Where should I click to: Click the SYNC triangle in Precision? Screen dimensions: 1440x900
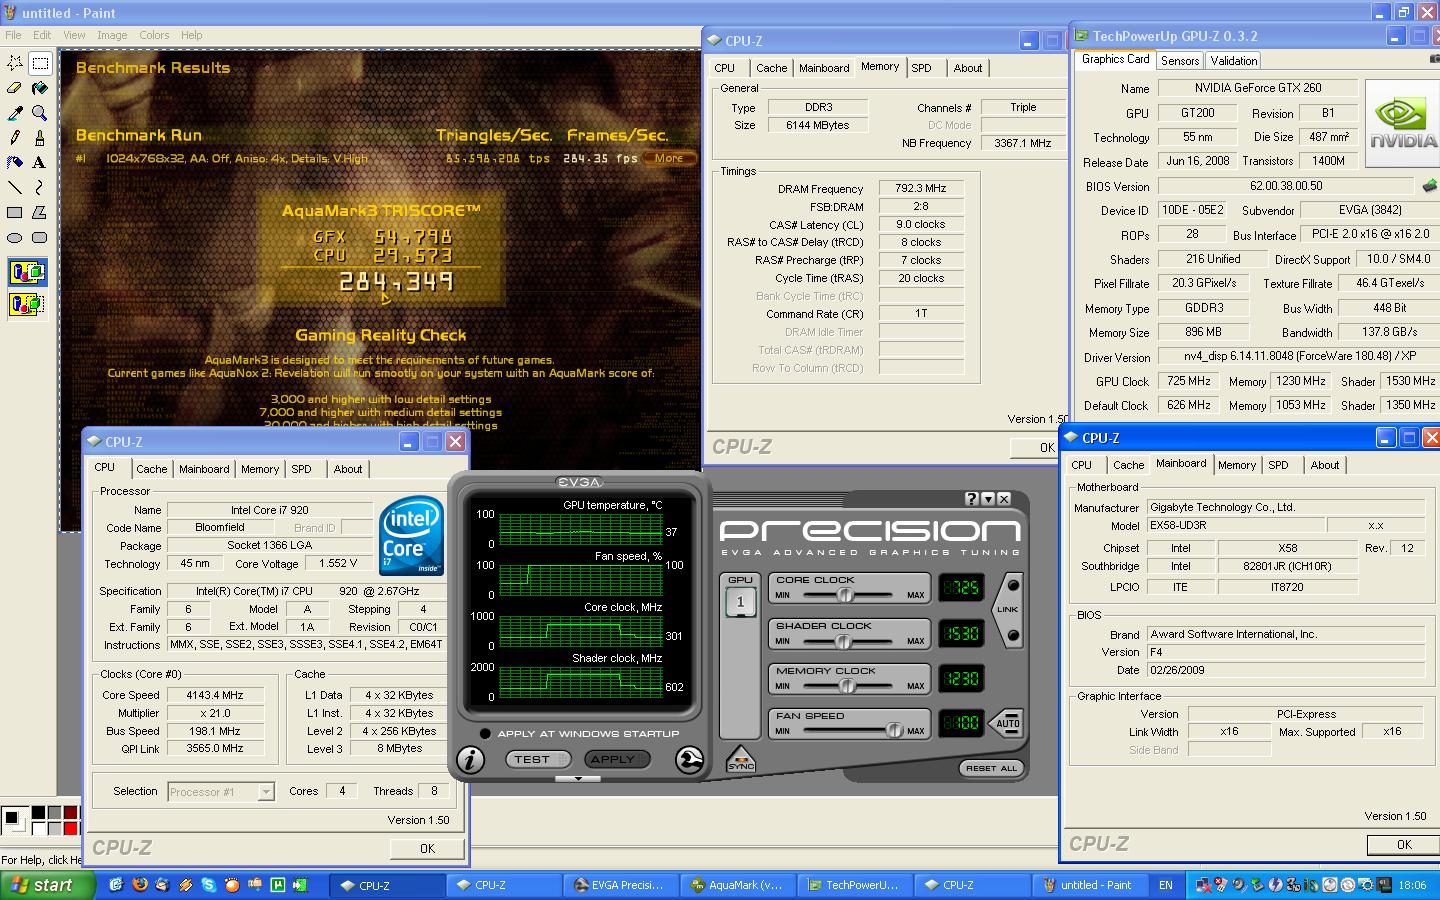741,759
